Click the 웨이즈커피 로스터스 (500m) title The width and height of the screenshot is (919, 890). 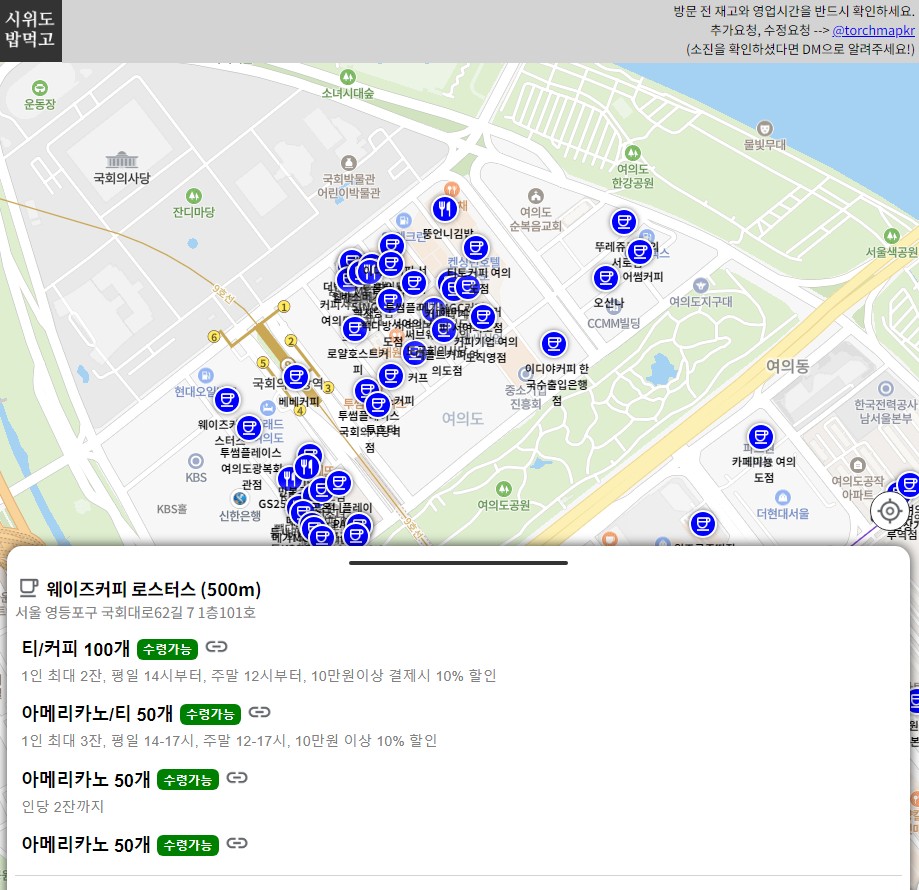click(x=154, y=589)
